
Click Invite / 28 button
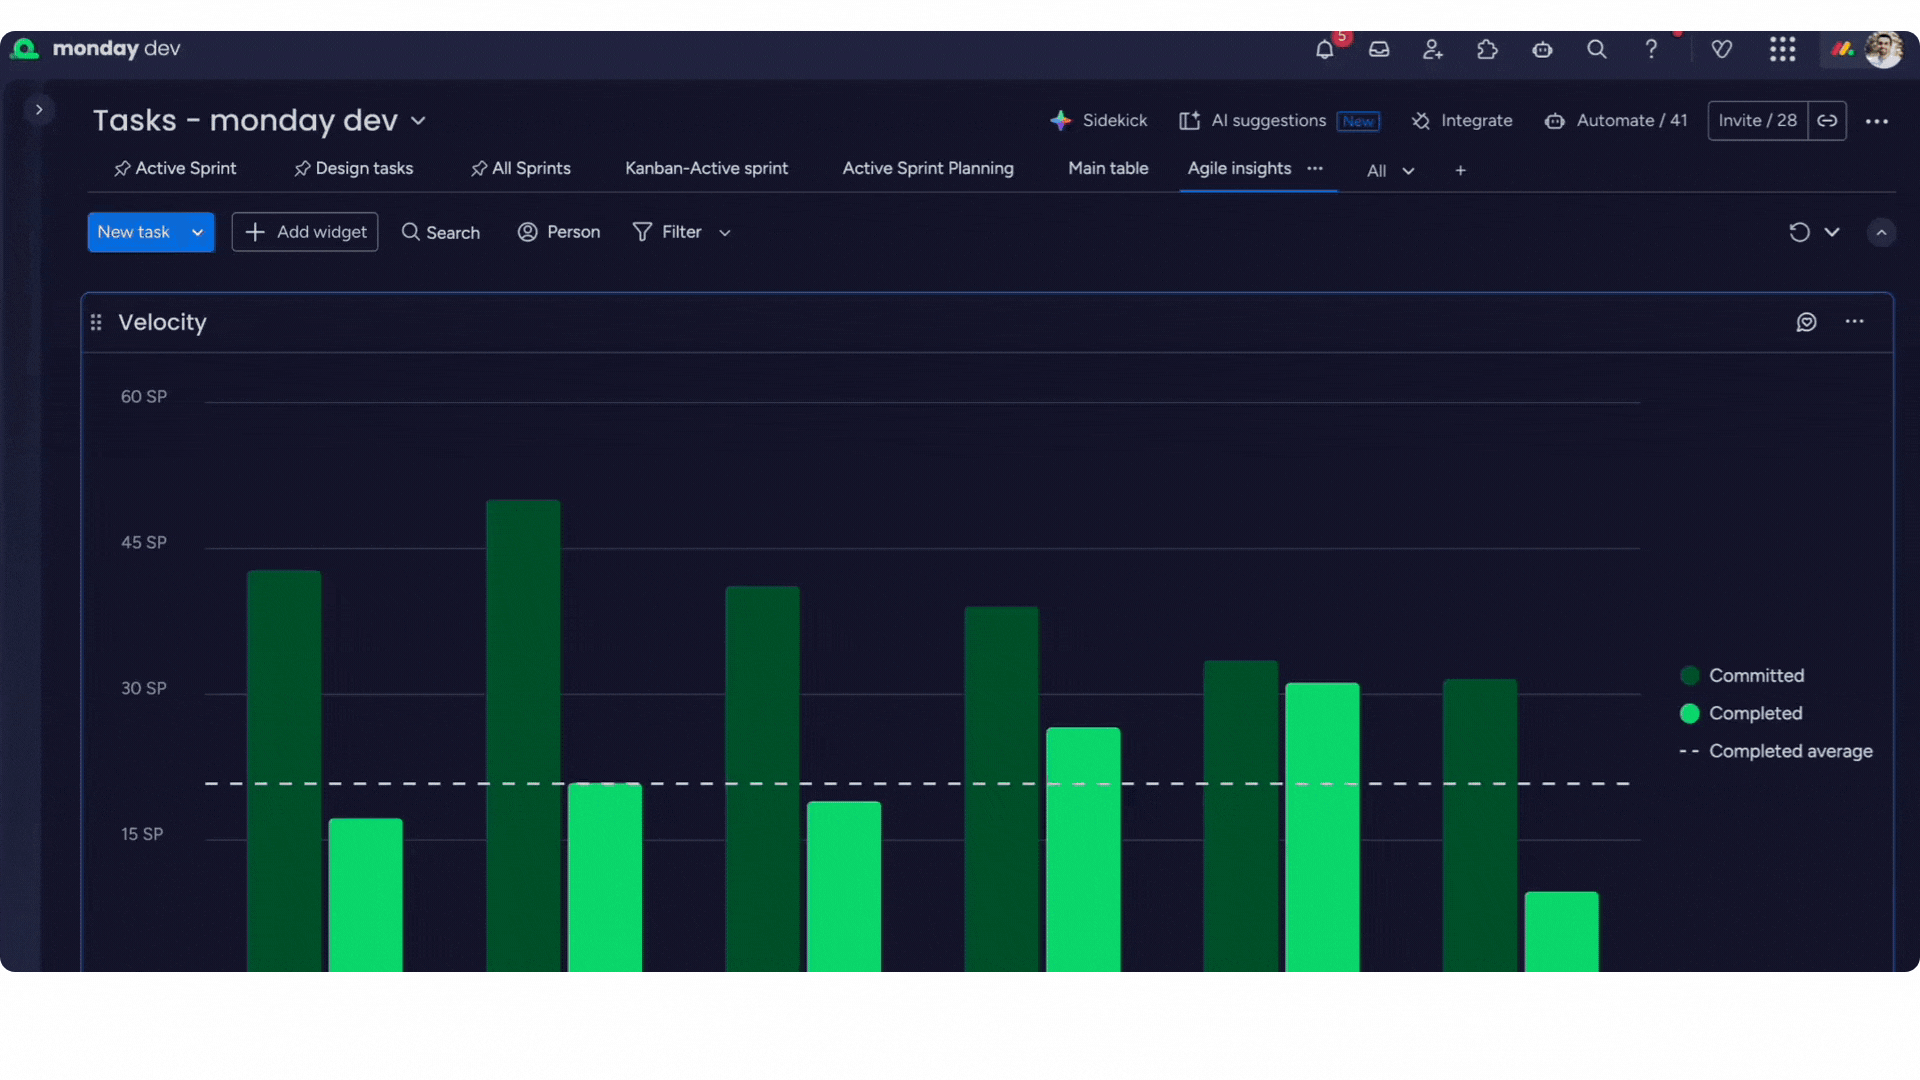1757,121
